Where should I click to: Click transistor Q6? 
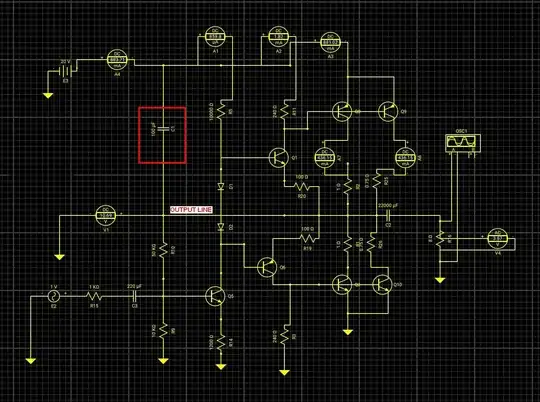coord(267,267)
